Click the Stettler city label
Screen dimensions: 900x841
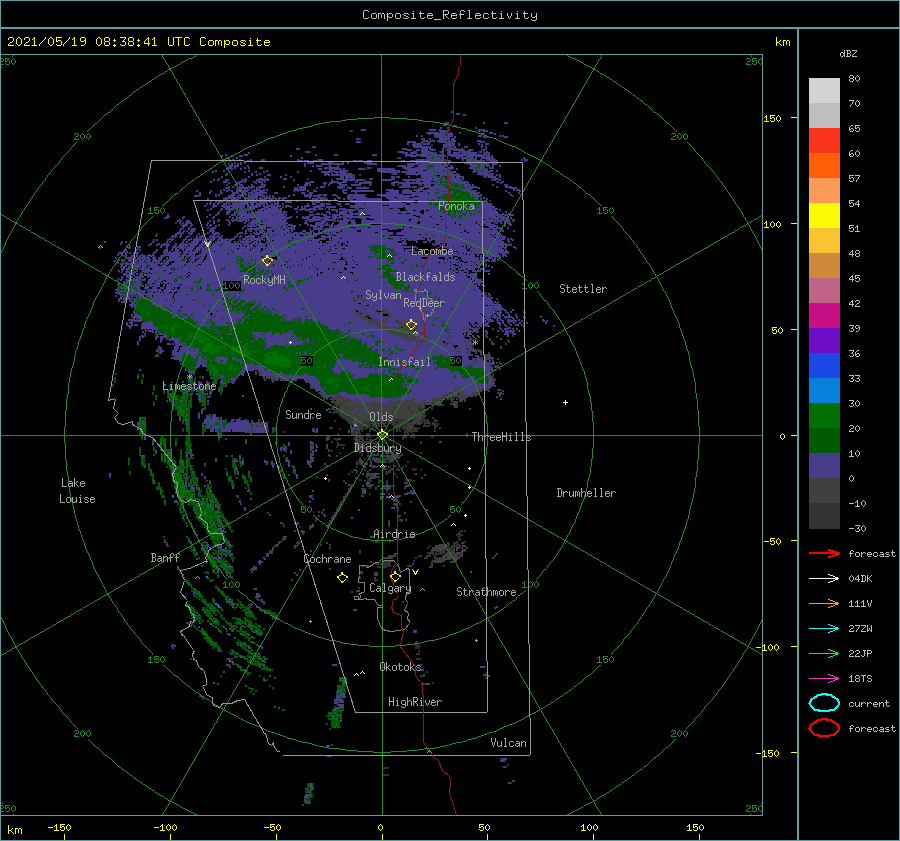pos(583,289)
